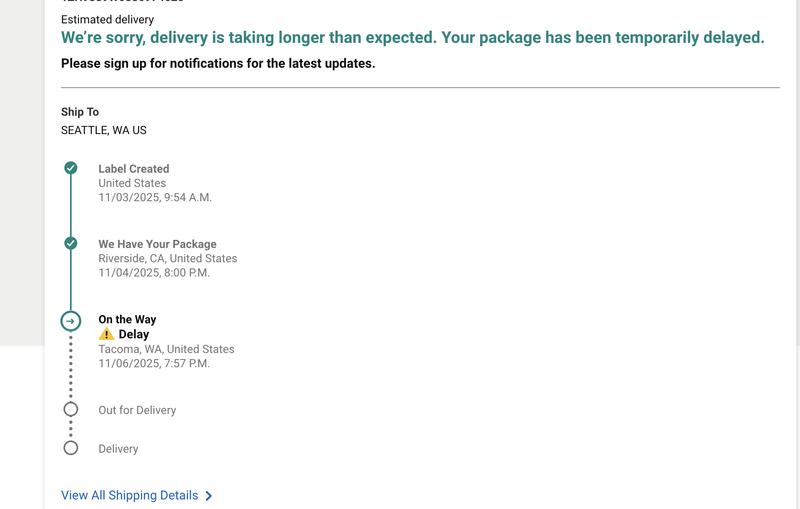Screen dimensions: 800x509
Task: Click the delivery delayed apology headline
Action: point(412,38)
